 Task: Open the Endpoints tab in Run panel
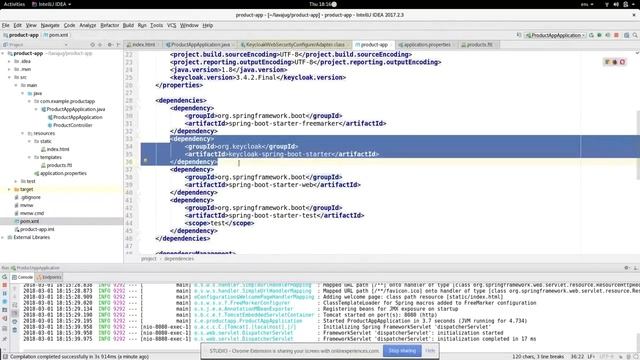tap(49, 277)
